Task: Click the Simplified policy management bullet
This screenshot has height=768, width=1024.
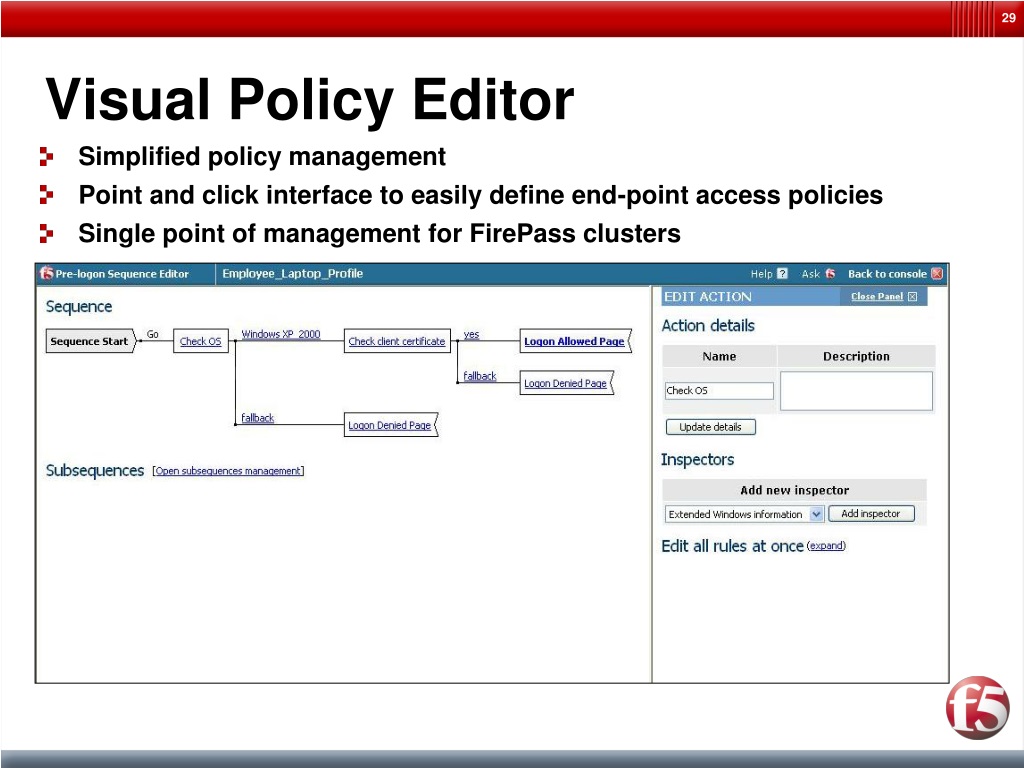Action: point(262,157)
